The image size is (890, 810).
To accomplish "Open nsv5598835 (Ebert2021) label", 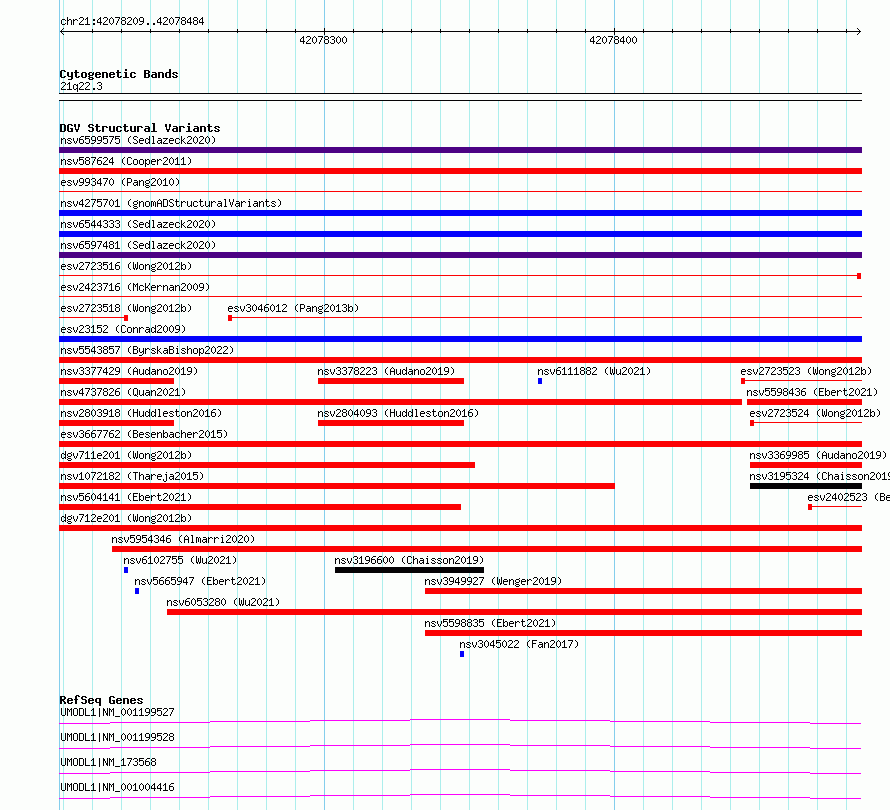I will coord(490,623).
